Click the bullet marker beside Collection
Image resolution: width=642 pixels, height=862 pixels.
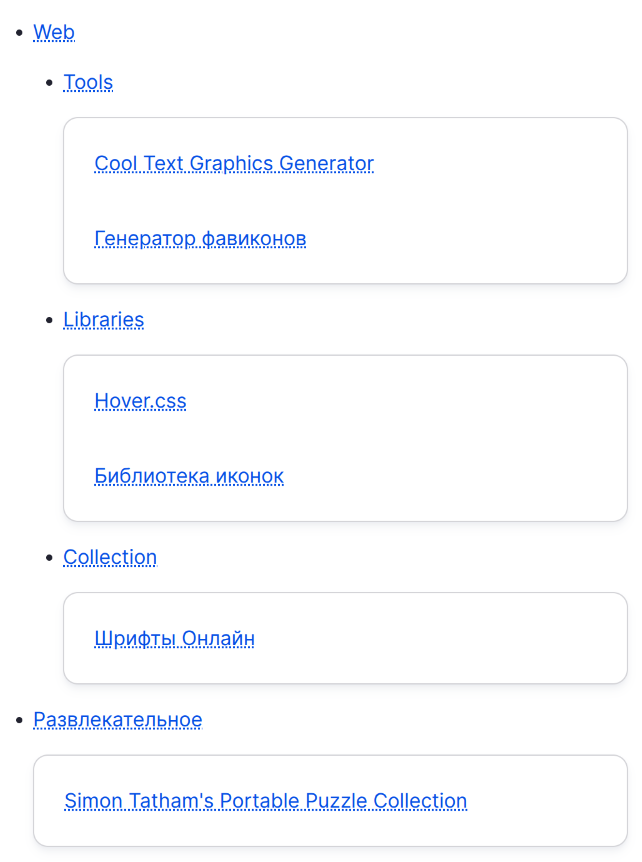(50, 558)
